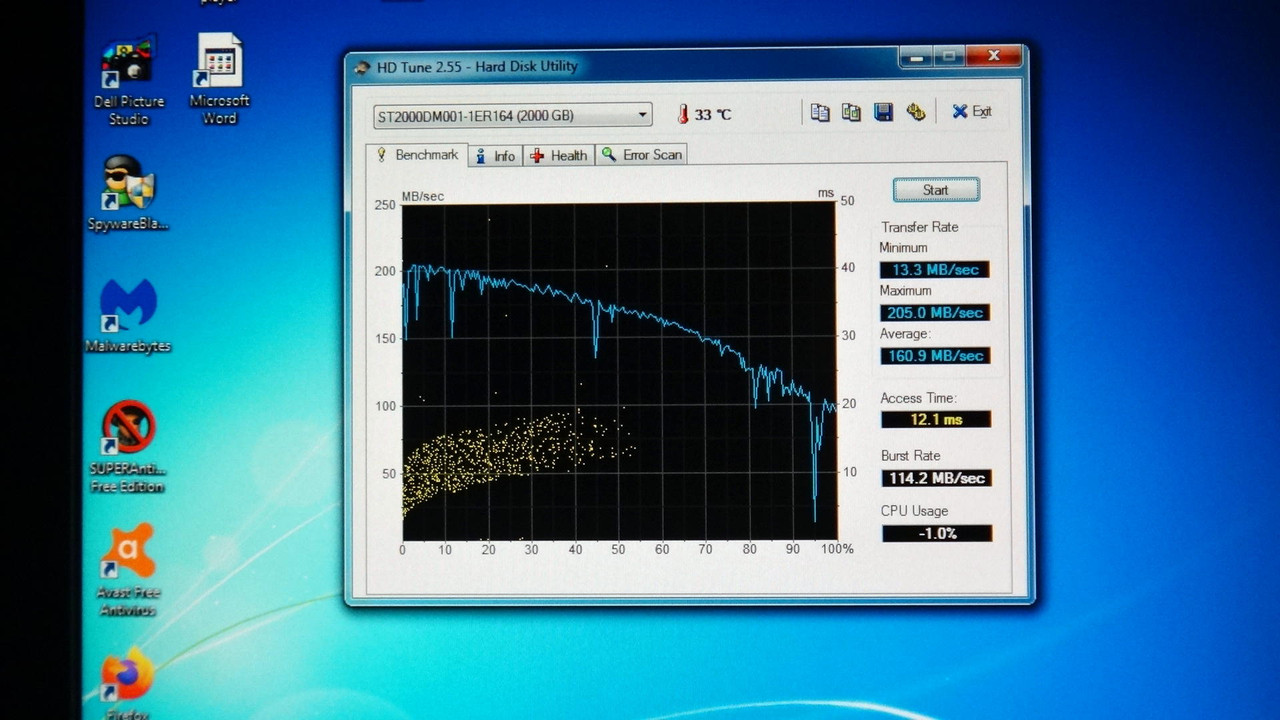
Task: Click the Maximum value 205.0 MB/sec
Action: coord(935,313)
